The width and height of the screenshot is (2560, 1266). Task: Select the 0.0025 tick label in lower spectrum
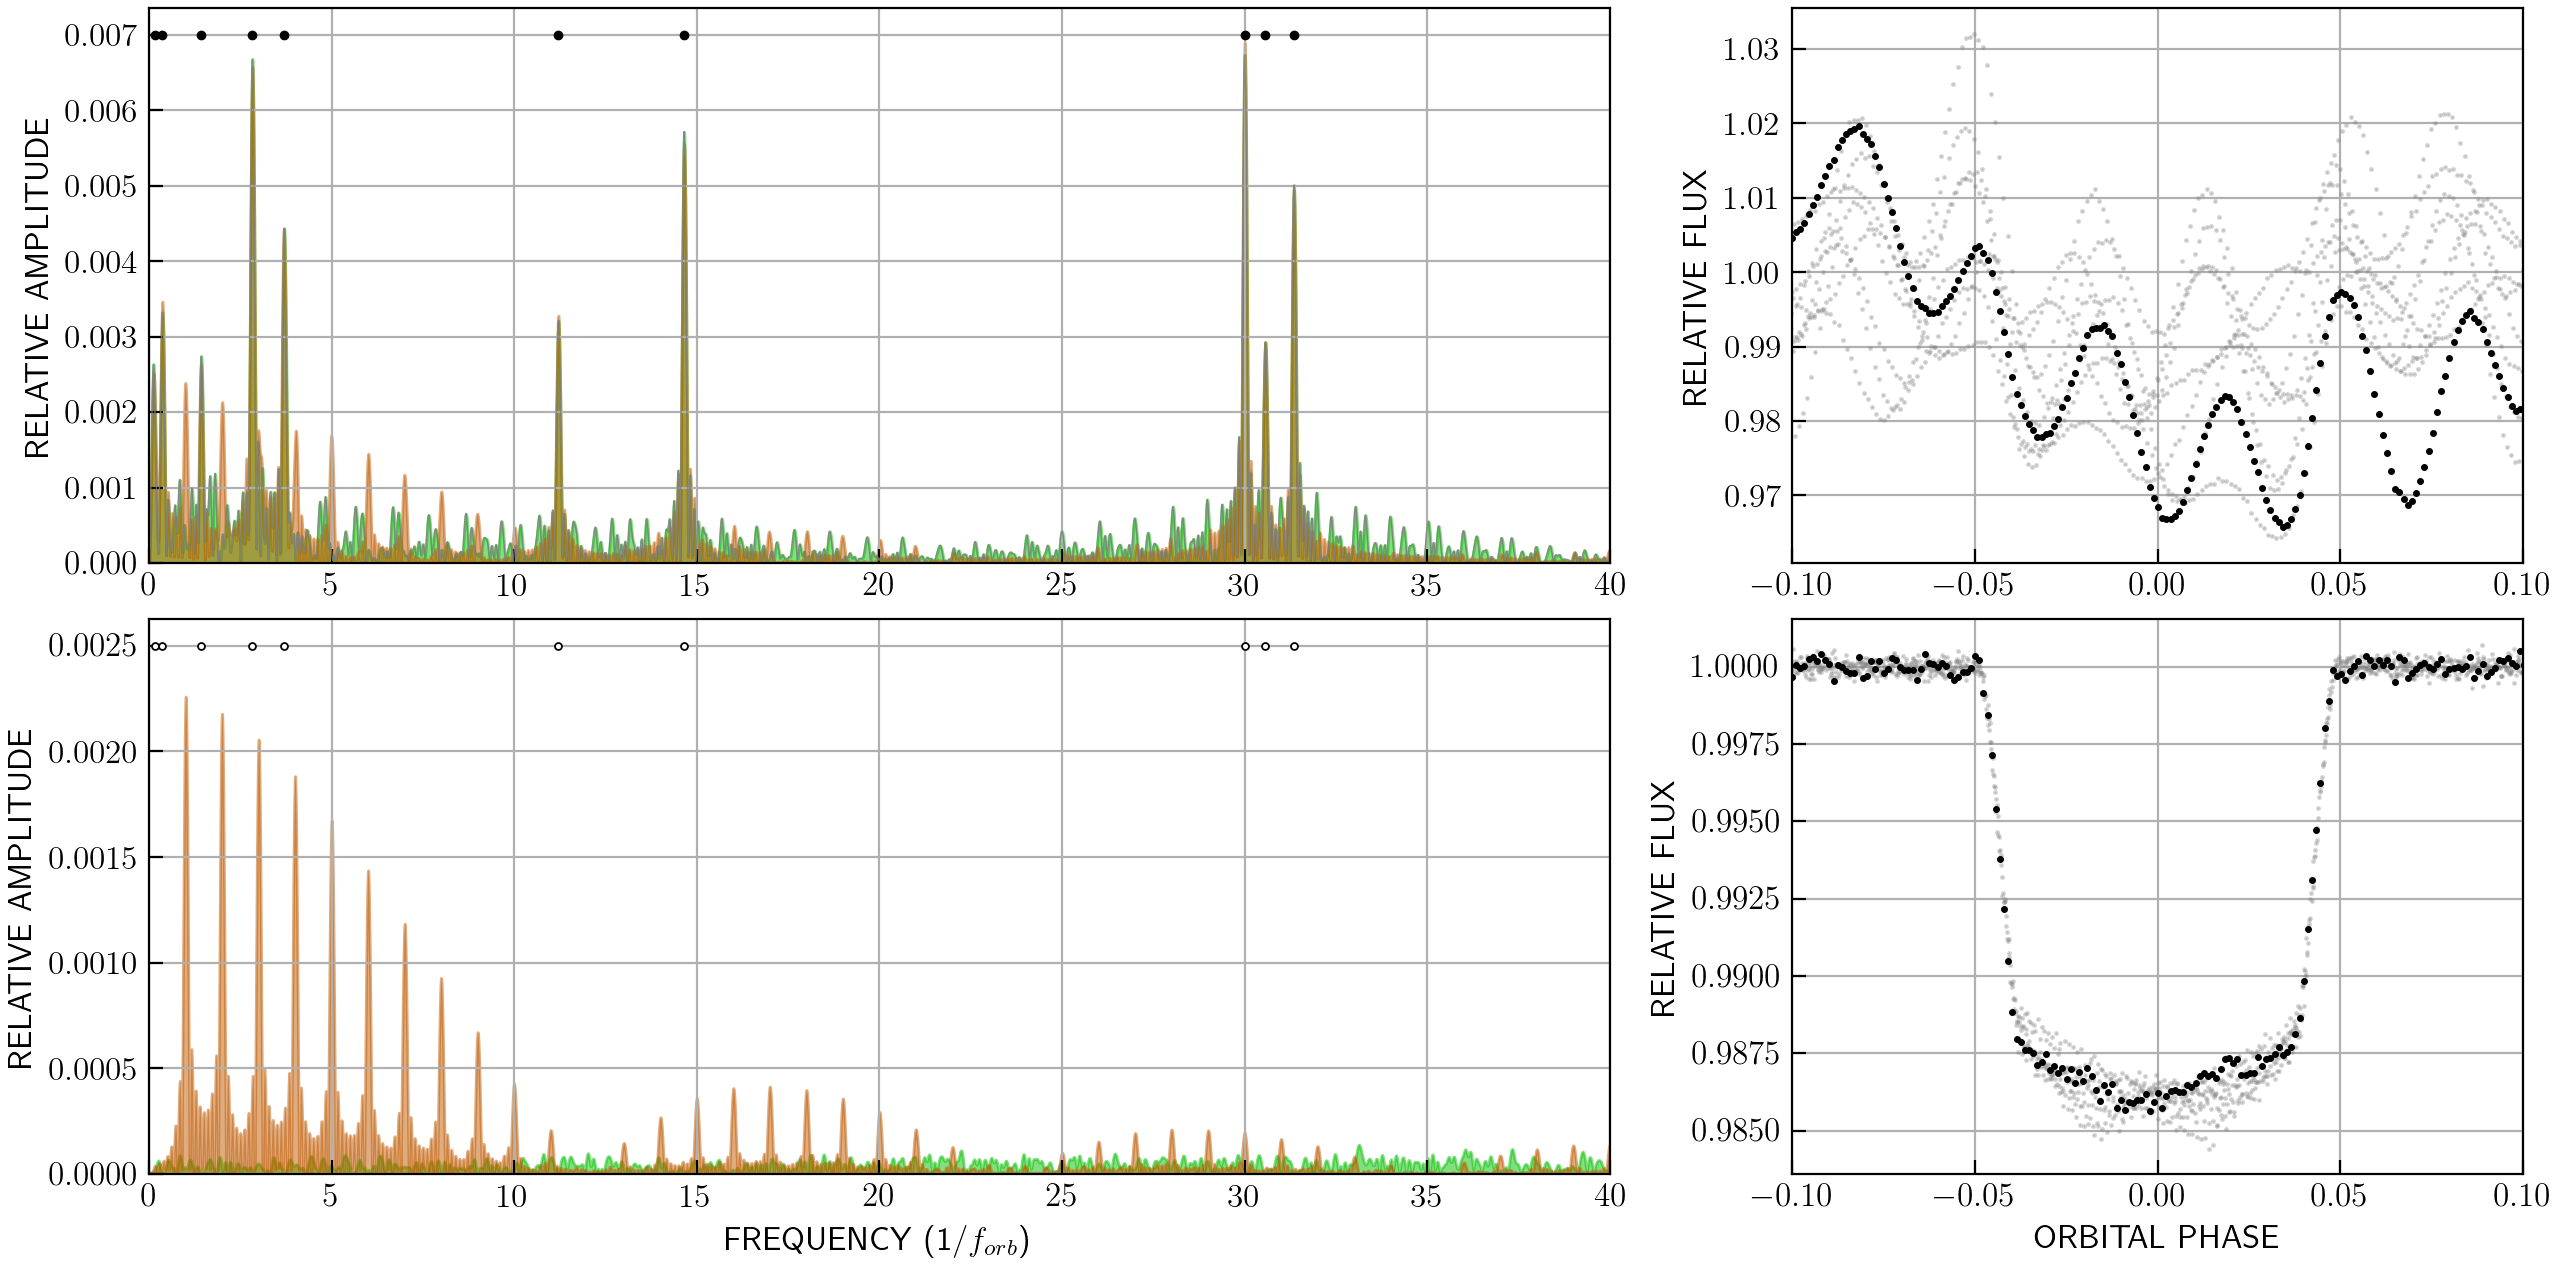pyautogui.click(x=92, y=646)
